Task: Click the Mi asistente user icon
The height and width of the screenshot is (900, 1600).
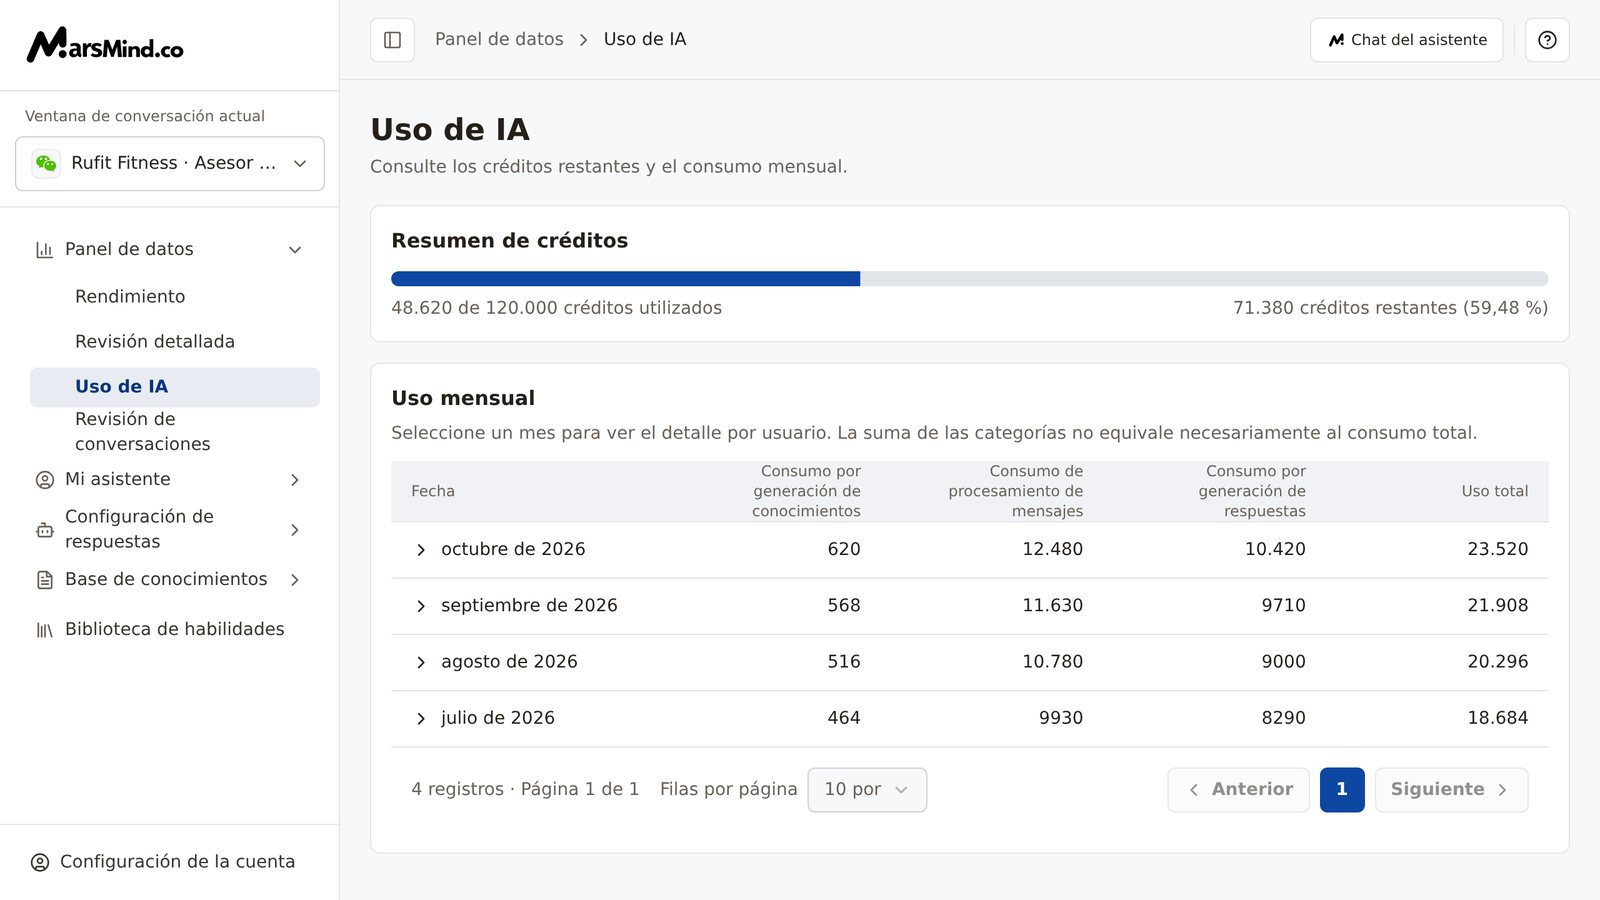Action: 44,480
